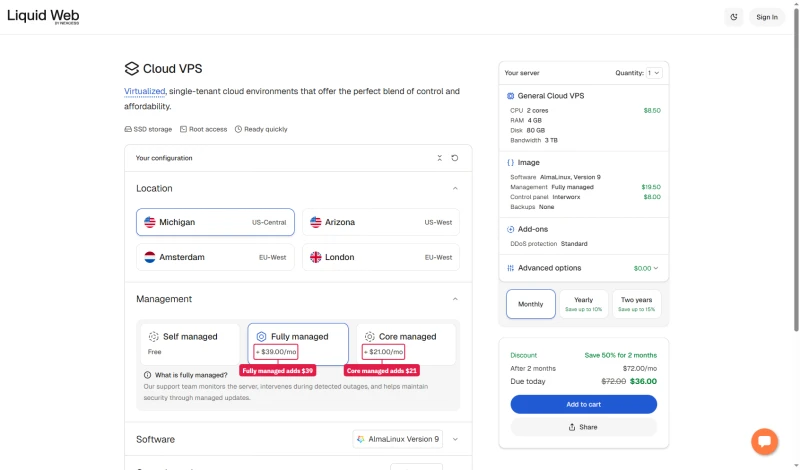
Task: Click the Software section heading
Action: (156, 439)
